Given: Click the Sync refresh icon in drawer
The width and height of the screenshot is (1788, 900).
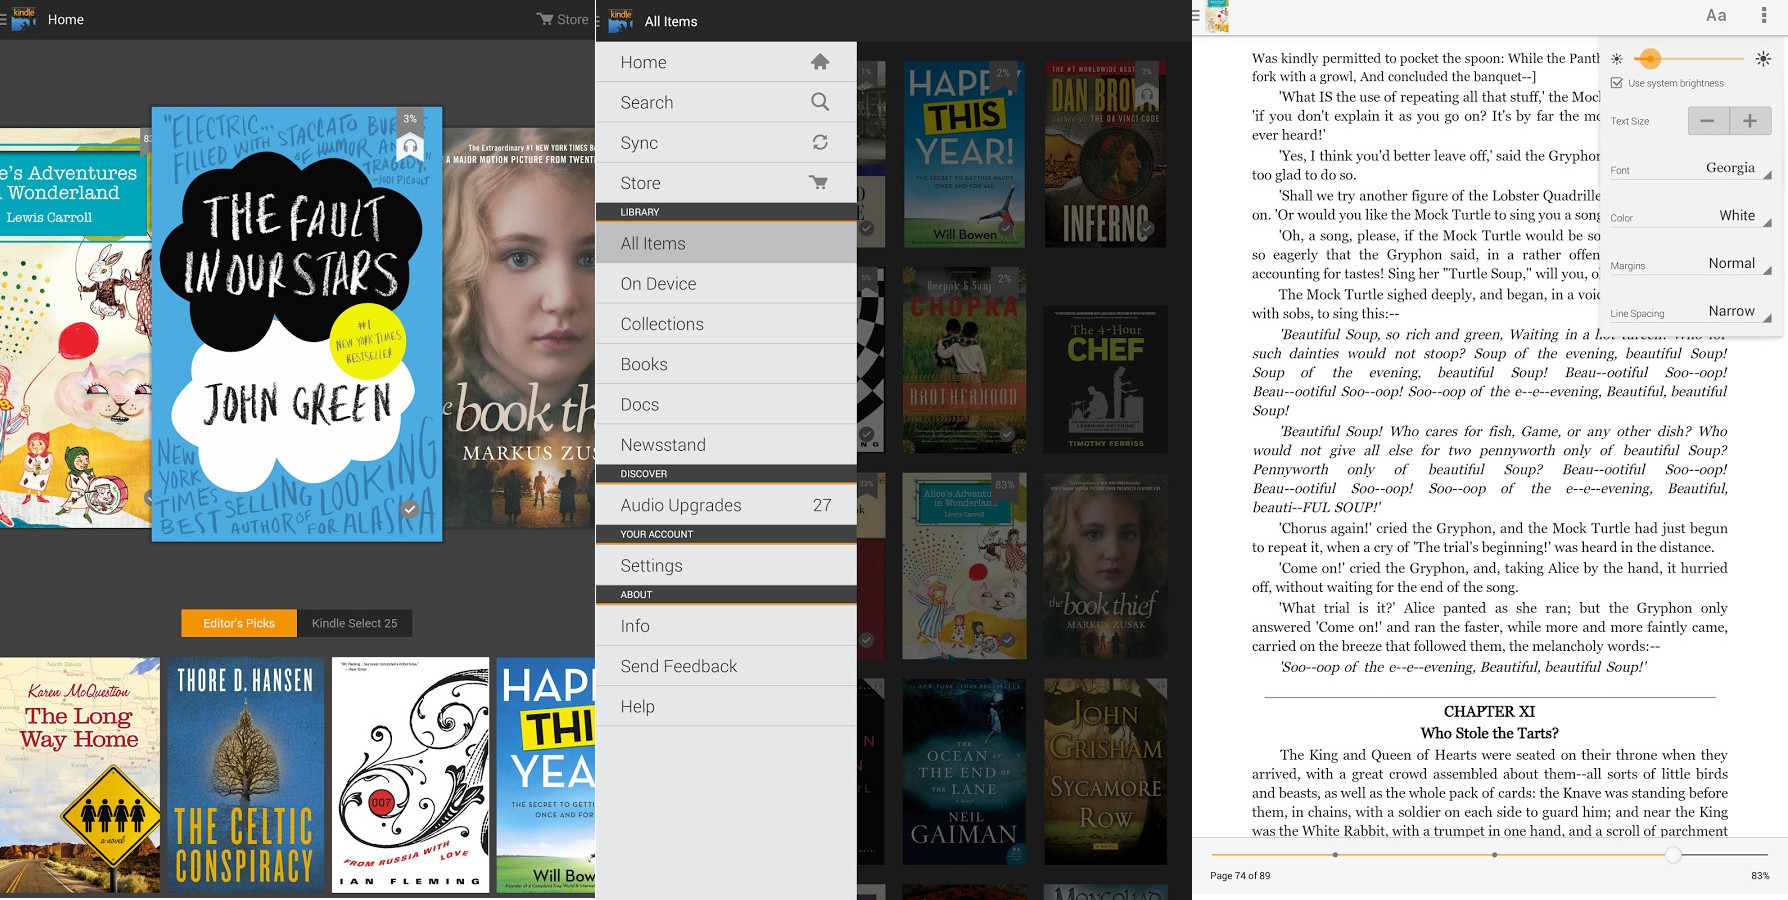Looking at the screenshot, I should (x=820, y=142).
